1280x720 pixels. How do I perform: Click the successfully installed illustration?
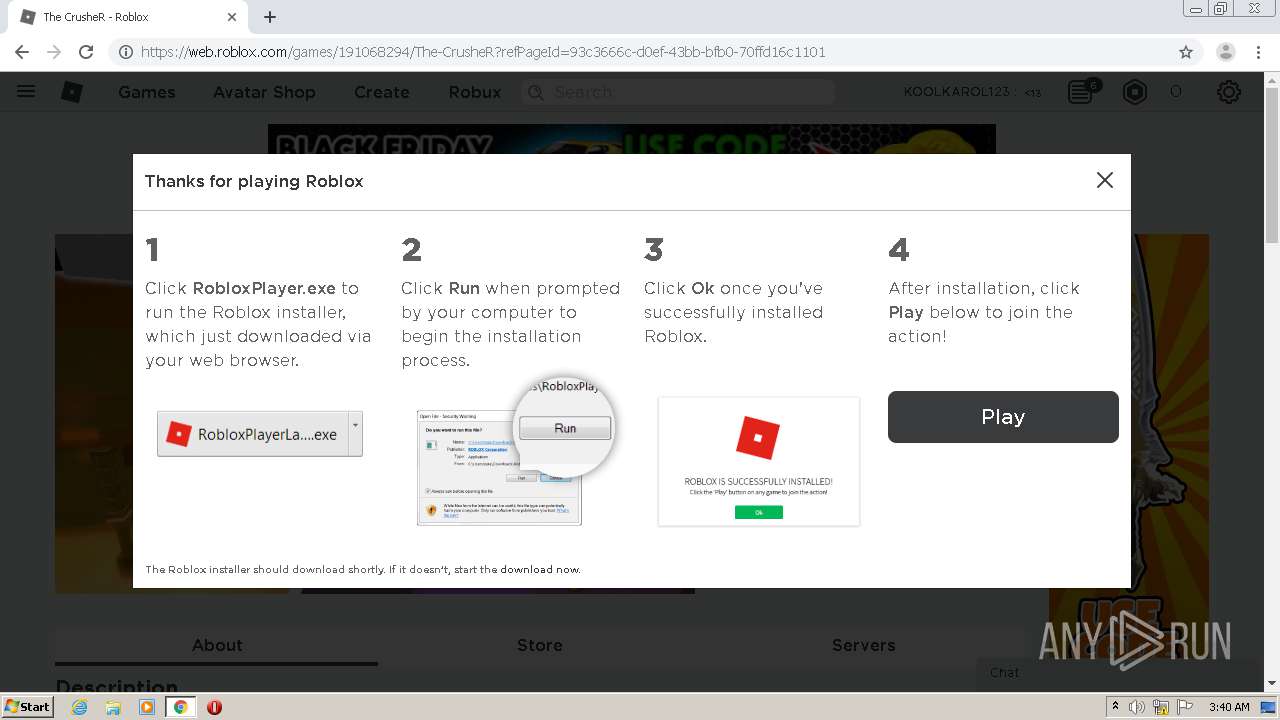click(759, 461)
